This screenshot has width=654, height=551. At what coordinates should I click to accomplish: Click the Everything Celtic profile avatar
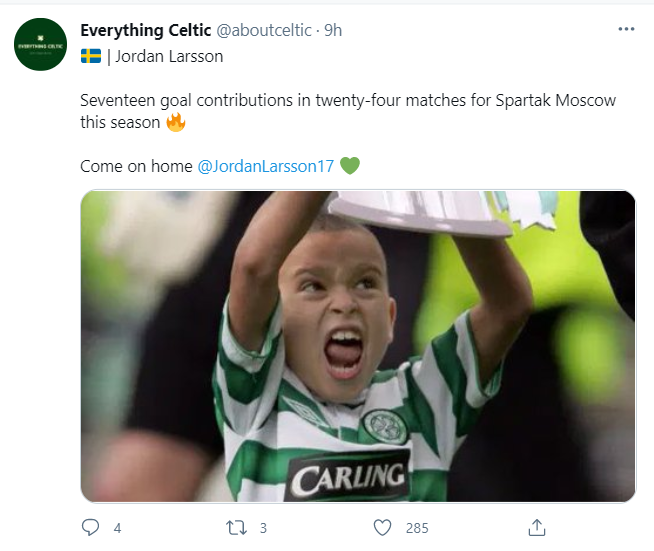pos(40,44)
